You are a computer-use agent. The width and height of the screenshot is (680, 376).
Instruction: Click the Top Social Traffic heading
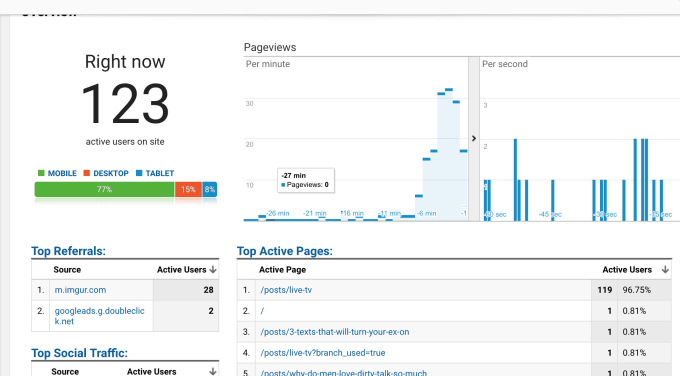79,353
